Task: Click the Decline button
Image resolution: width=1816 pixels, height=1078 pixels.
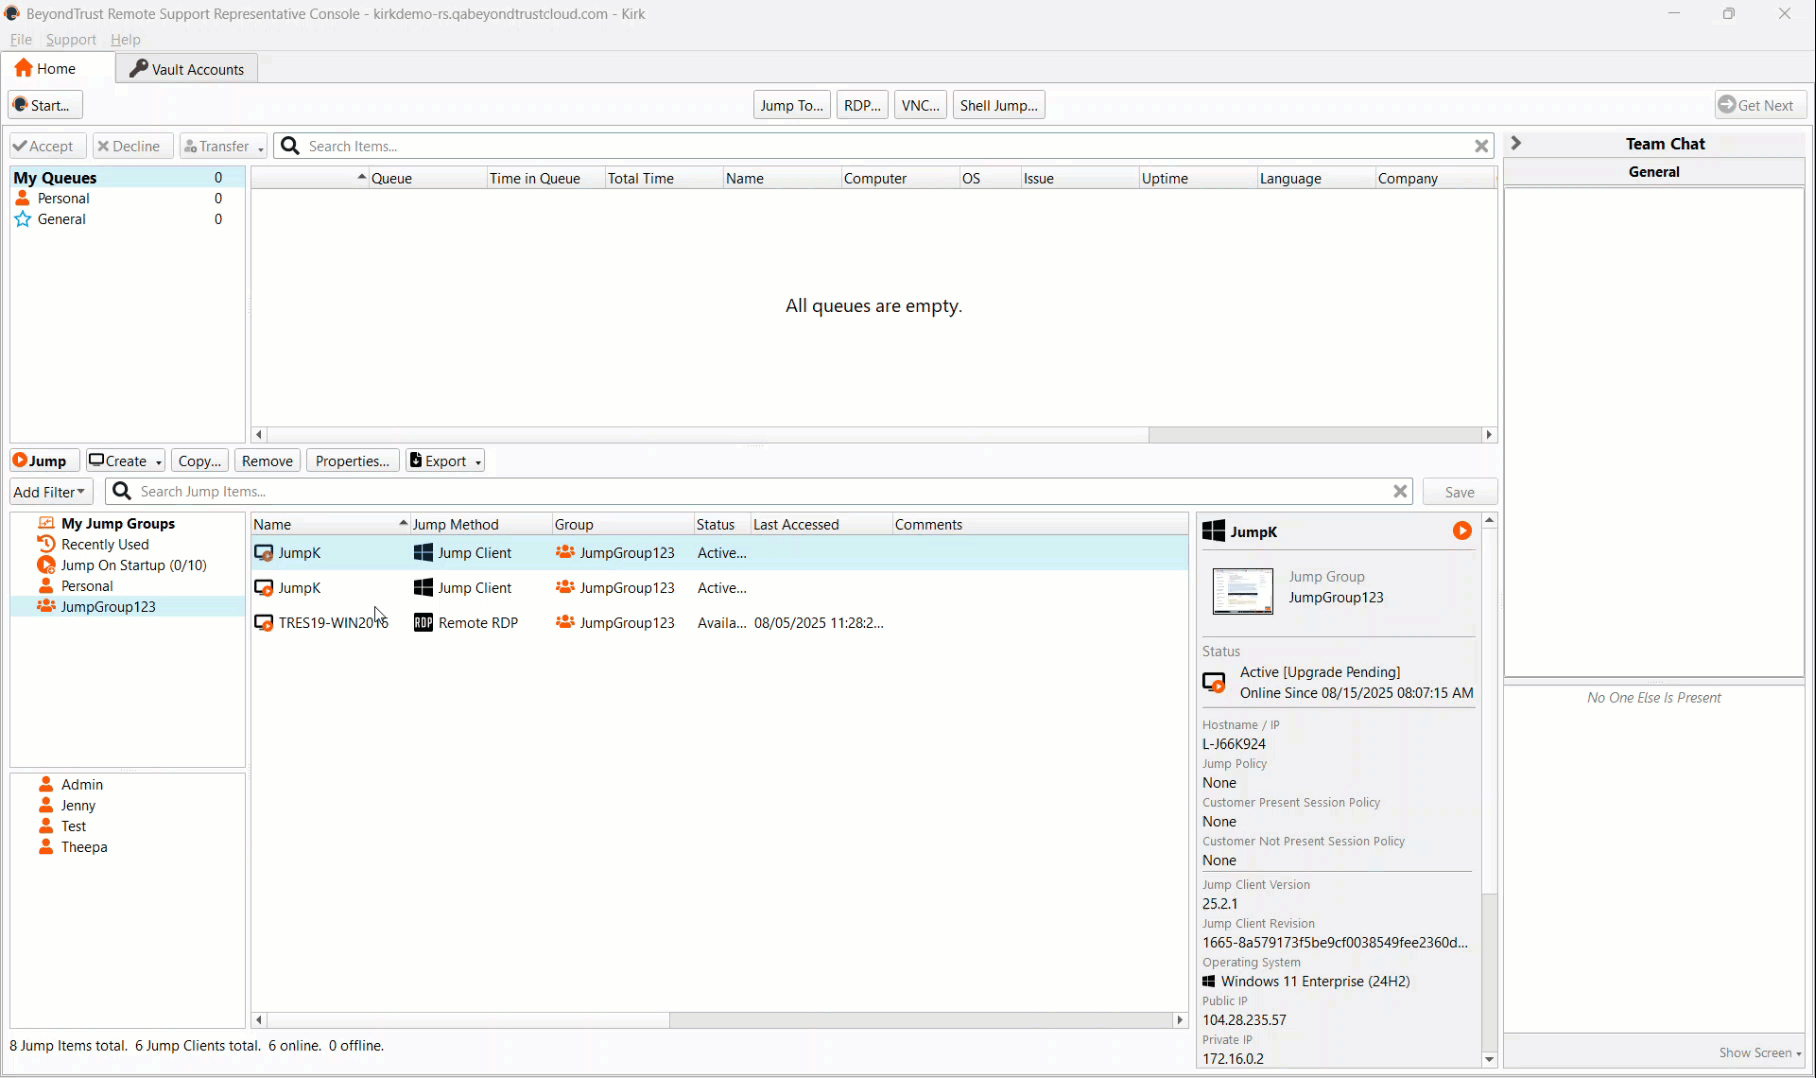Action: coord(133,146)
